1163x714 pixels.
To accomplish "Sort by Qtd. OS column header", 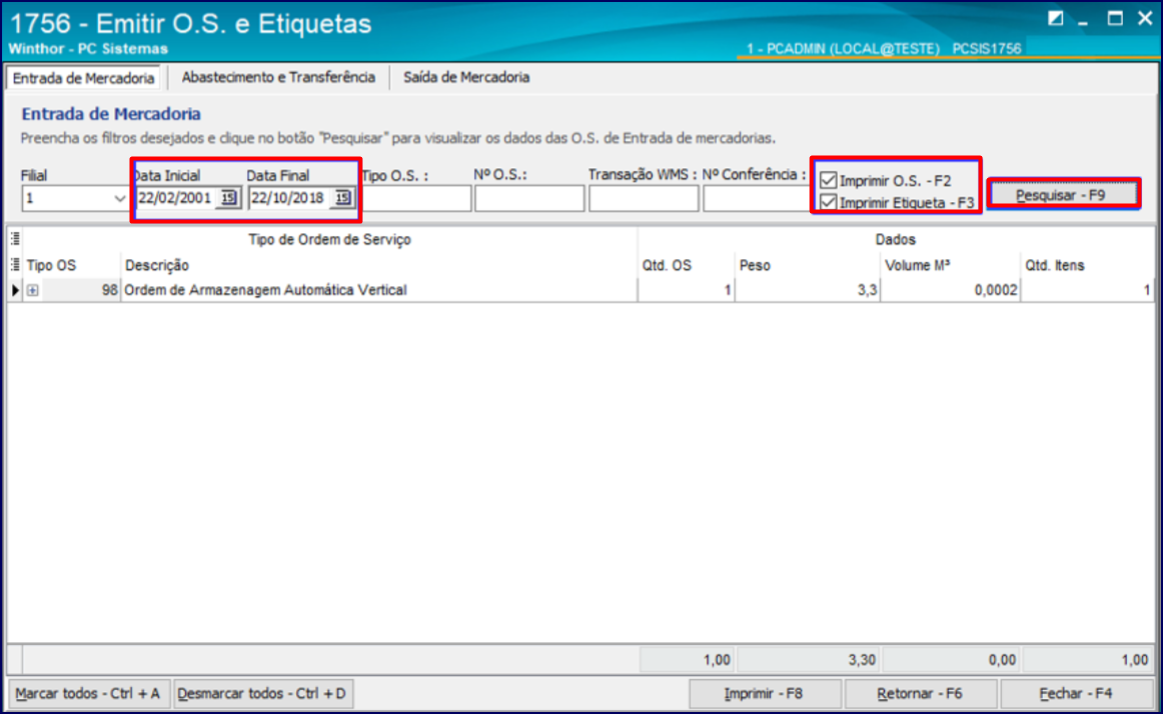I will click(686, 265).
